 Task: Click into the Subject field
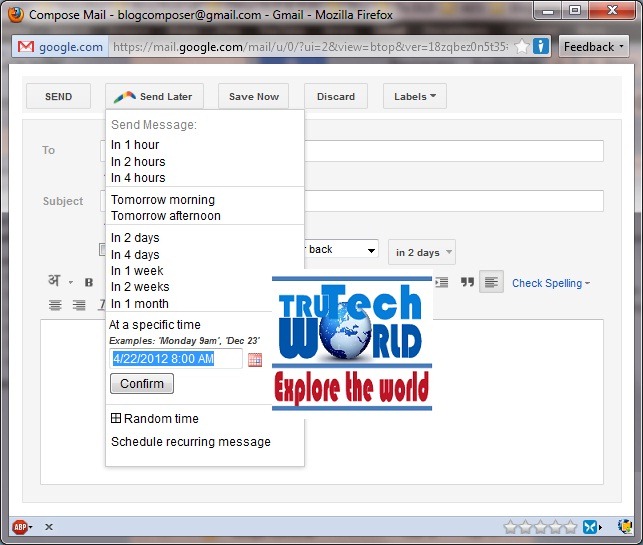(x=454, y=201)
